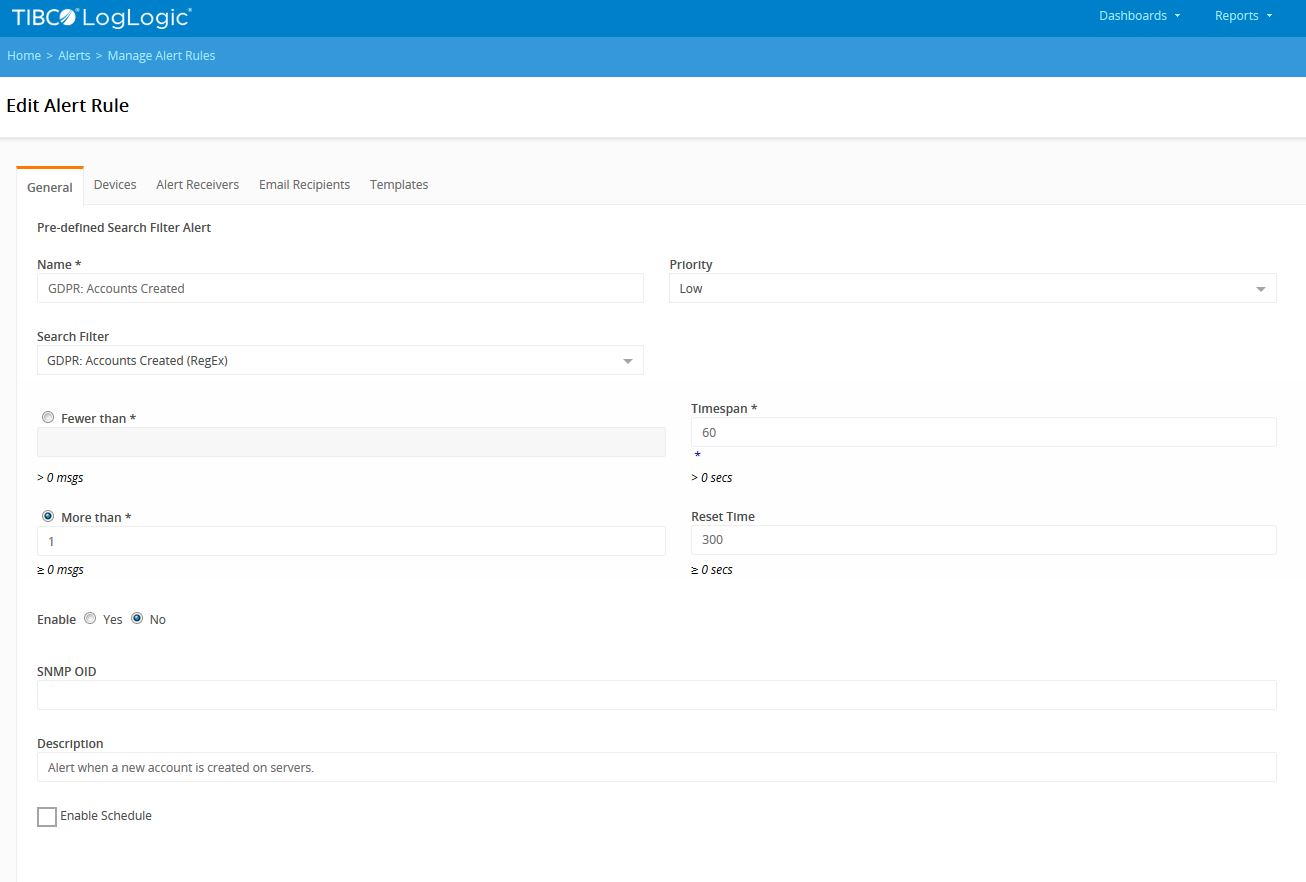The width and height of the screenshot is (1306, 882).
Task: Edit the Description field
Action: pyautogui.click(x=656, y=767)
